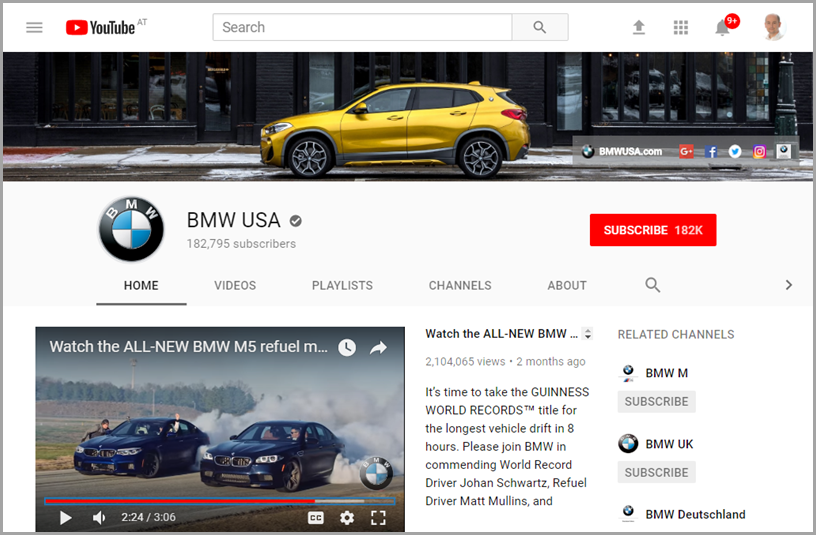The height and width of the screenshot is (535, 816).
Task: Show more channel tabs with the arrow
Action: pos(788,285)
